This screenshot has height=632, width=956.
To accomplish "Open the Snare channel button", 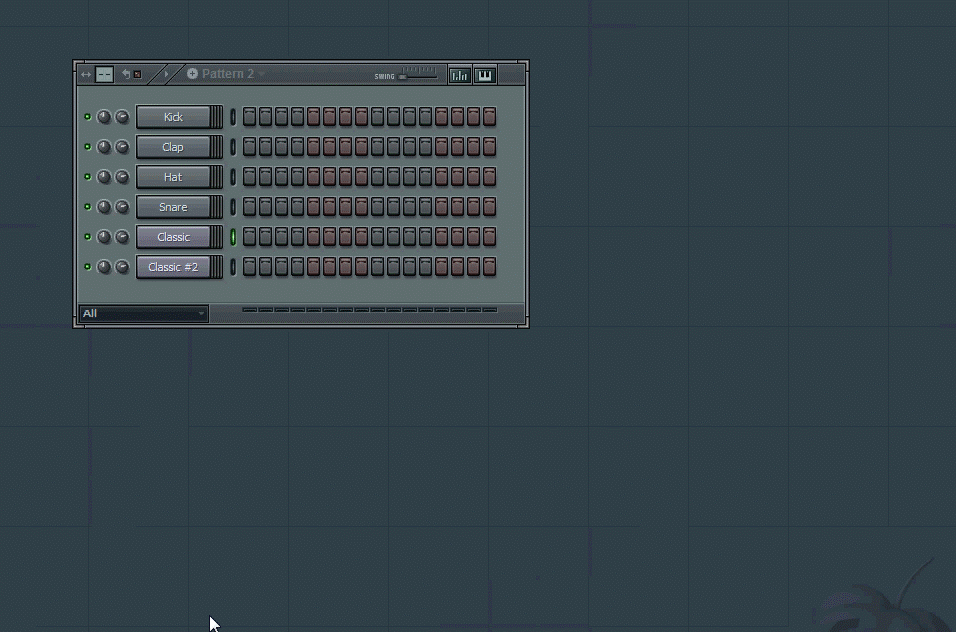I will point(173,207).
